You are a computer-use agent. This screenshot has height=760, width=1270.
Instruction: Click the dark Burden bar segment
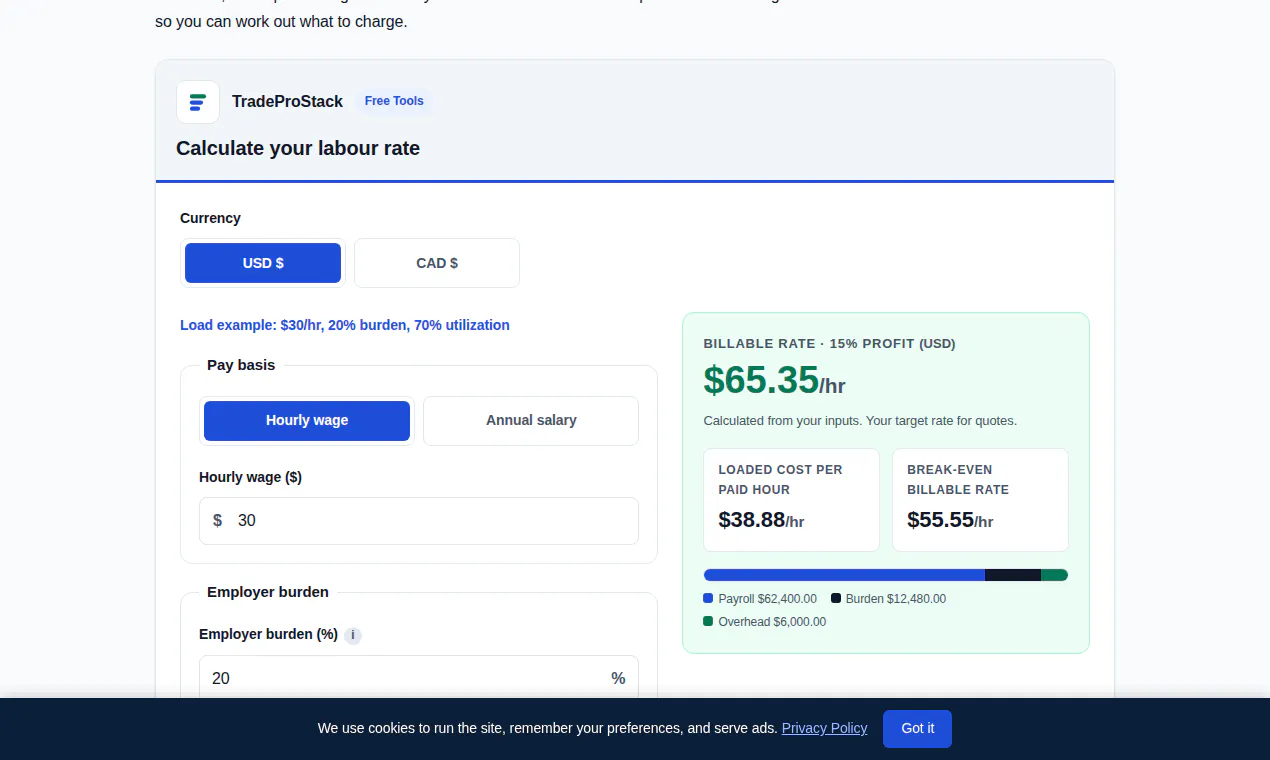pyautogui.click(x=1013, y=575)
